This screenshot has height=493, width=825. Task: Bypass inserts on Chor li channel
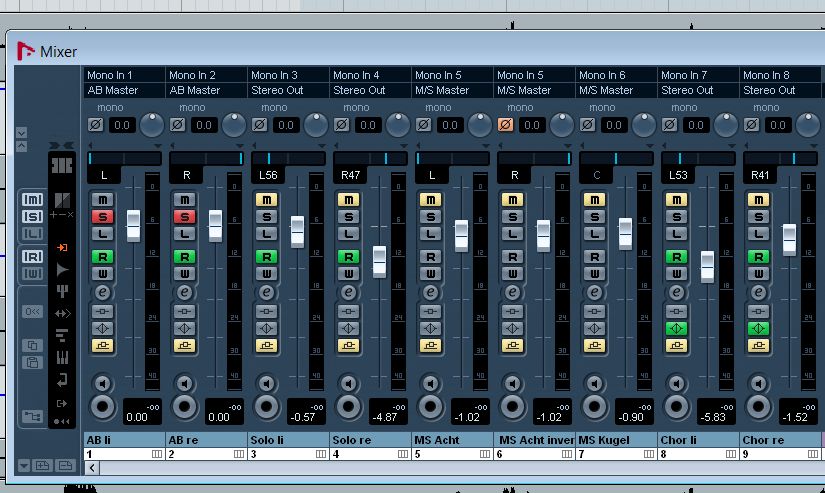click(676, 310)
